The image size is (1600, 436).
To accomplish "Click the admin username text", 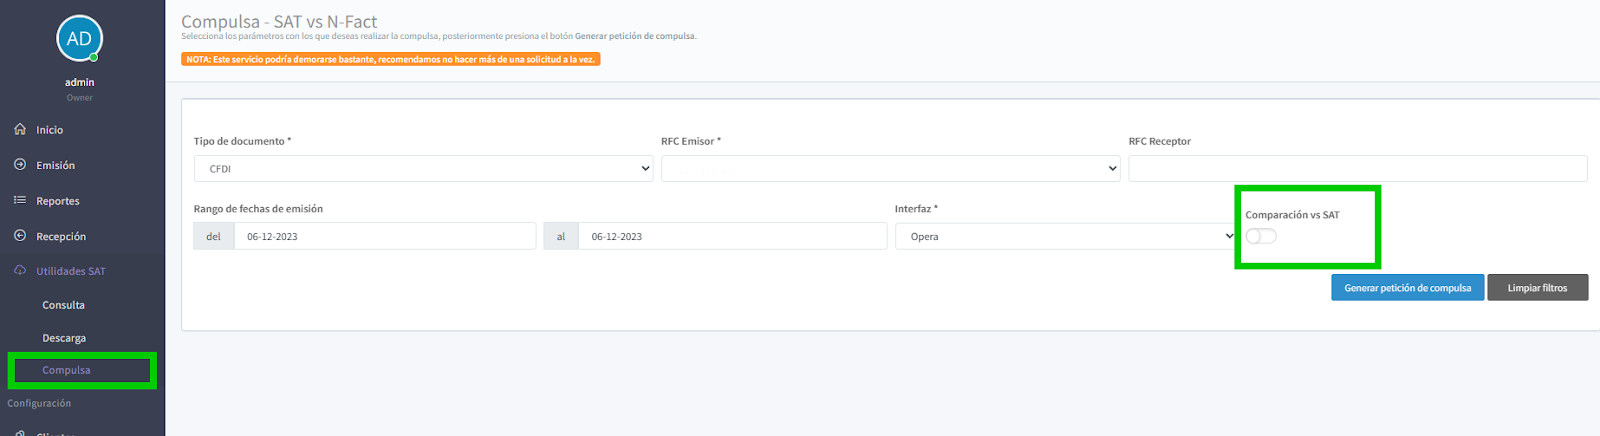I will 80,82.
